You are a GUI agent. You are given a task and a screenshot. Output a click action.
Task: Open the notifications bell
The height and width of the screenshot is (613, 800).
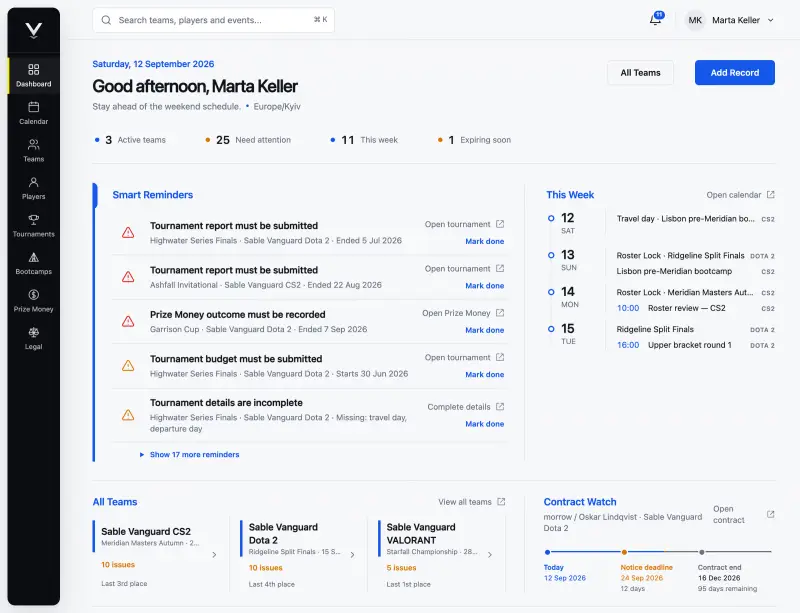[656, 19]
